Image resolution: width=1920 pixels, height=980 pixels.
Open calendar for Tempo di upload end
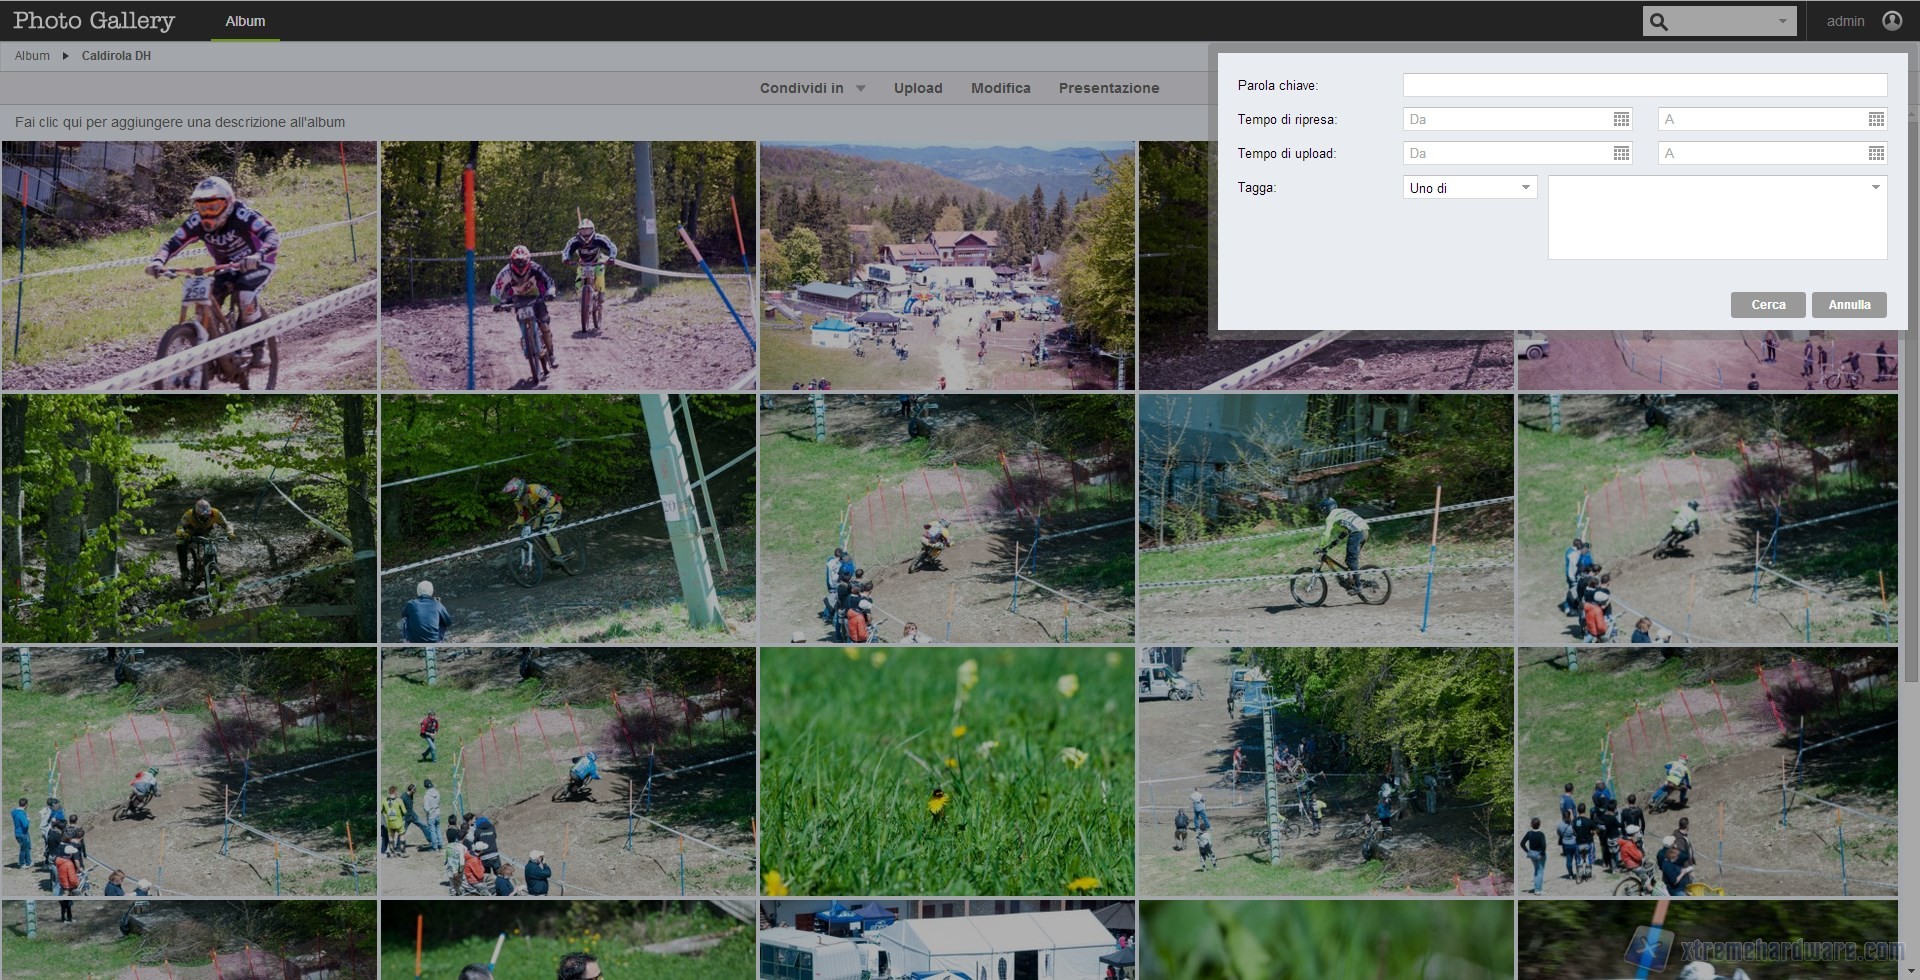coord(1876,154)
